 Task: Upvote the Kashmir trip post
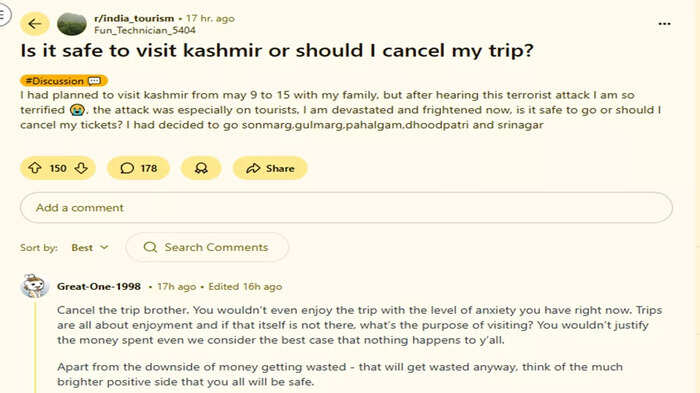tap(35, 168)
